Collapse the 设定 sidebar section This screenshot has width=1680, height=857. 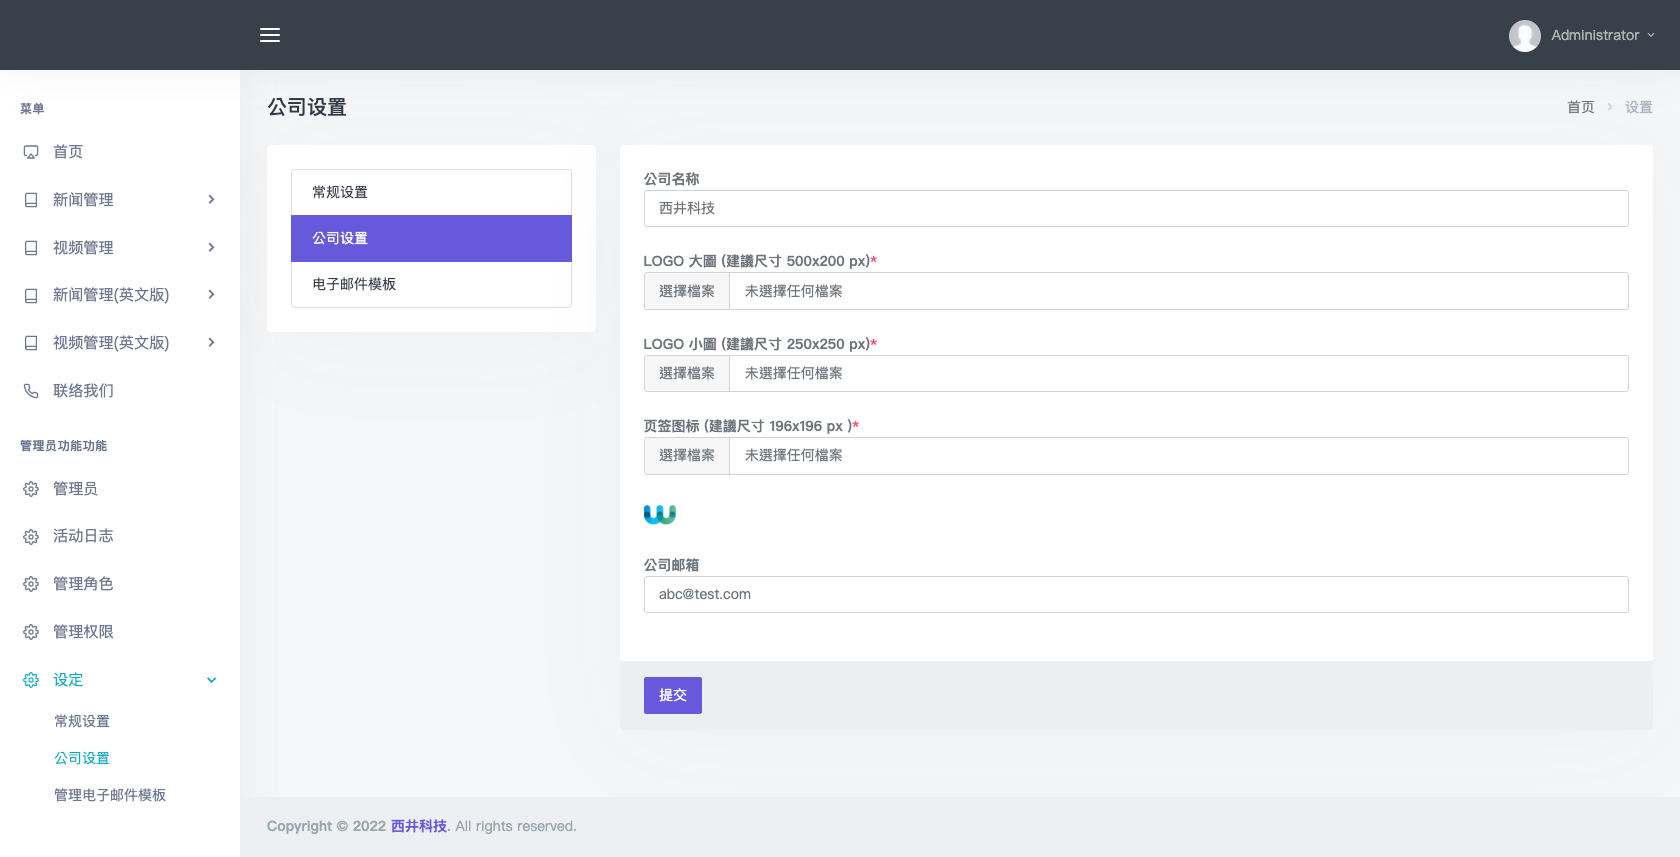click(211, 680)
